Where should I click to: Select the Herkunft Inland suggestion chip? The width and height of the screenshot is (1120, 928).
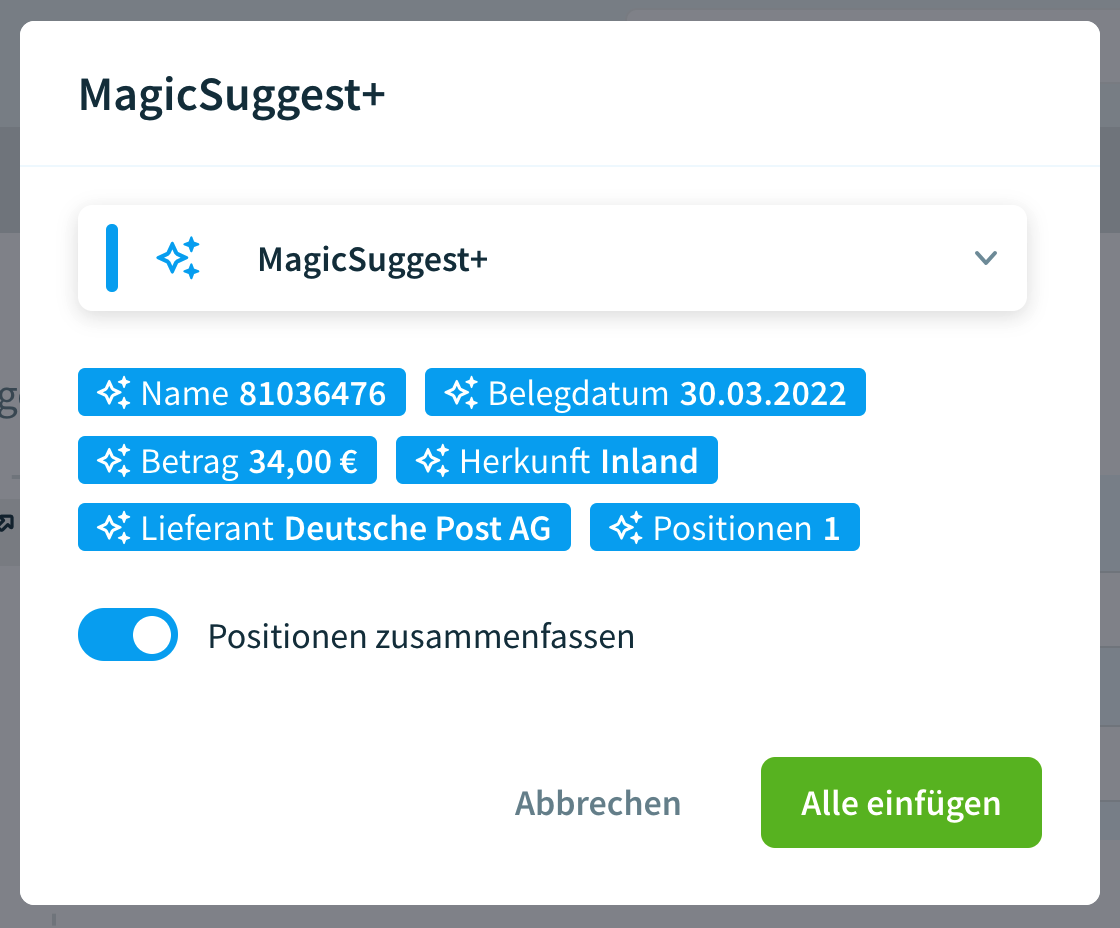556,460
